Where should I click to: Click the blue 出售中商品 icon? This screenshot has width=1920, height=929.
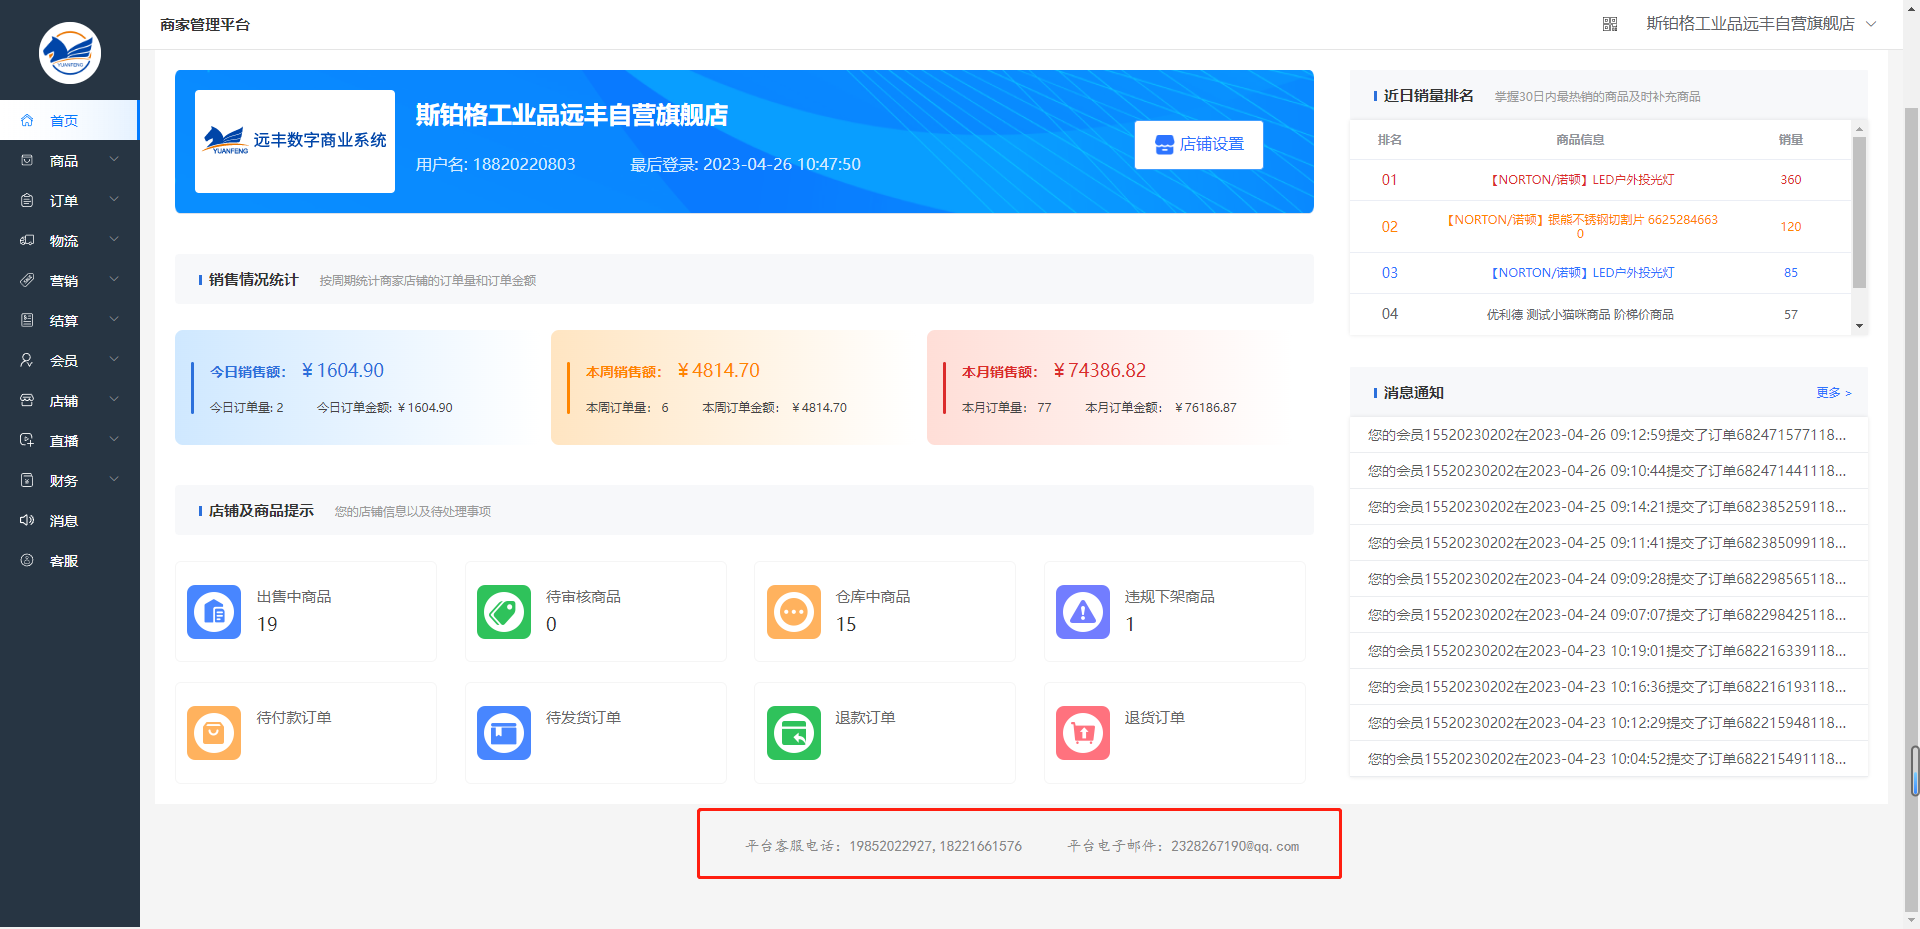[x=214, y=612]
